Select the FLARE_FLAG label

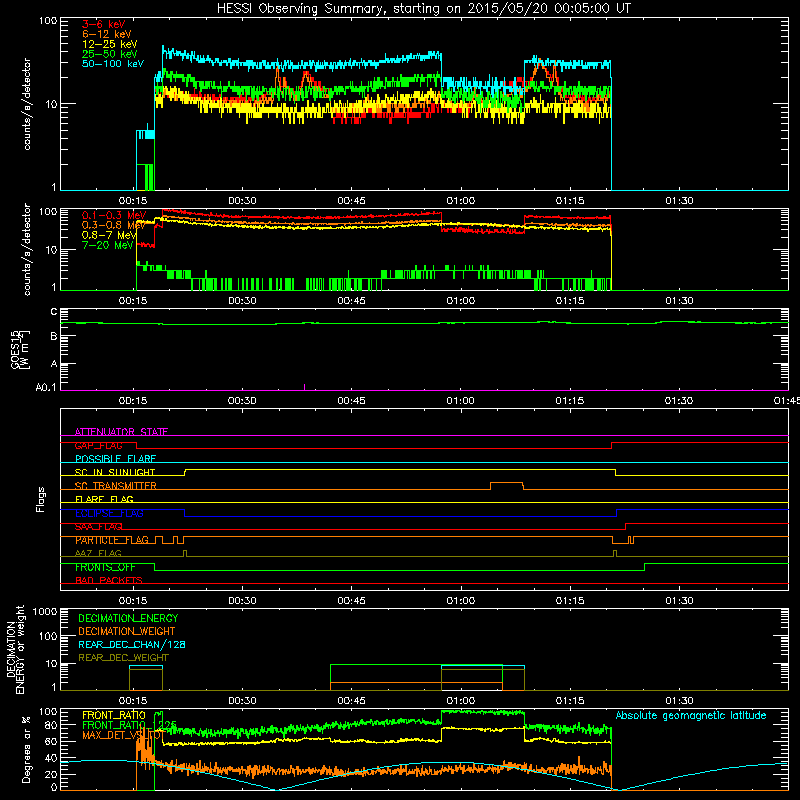pyautogui.click(x=104, y=499)
